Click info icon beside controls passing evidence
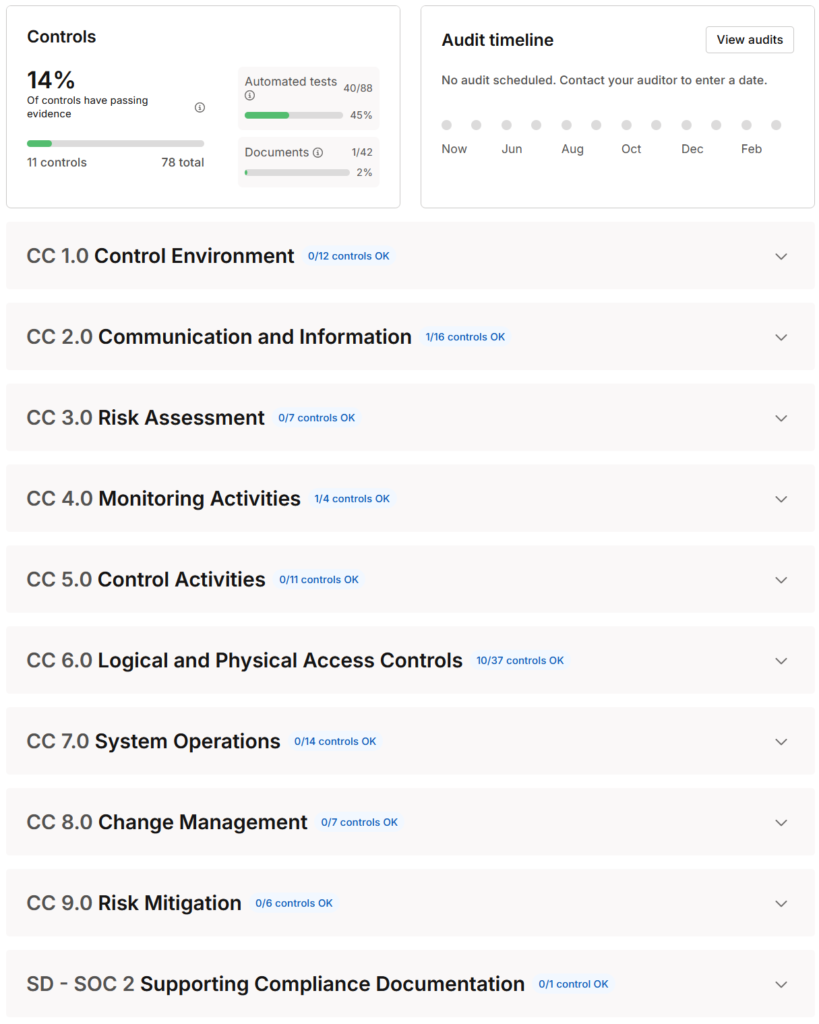819x1024 pixels. tap(200, 108)
